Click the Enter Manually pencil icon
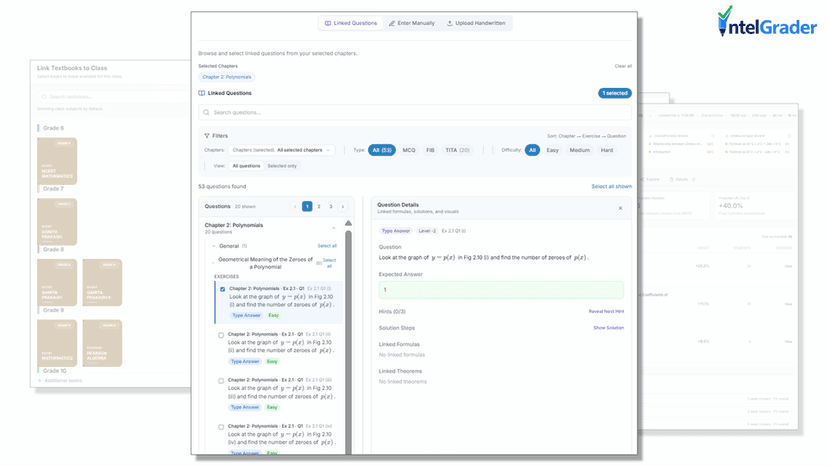Image resolution: width=828 pixels, height=466 pixels. (x=391, y=23)
